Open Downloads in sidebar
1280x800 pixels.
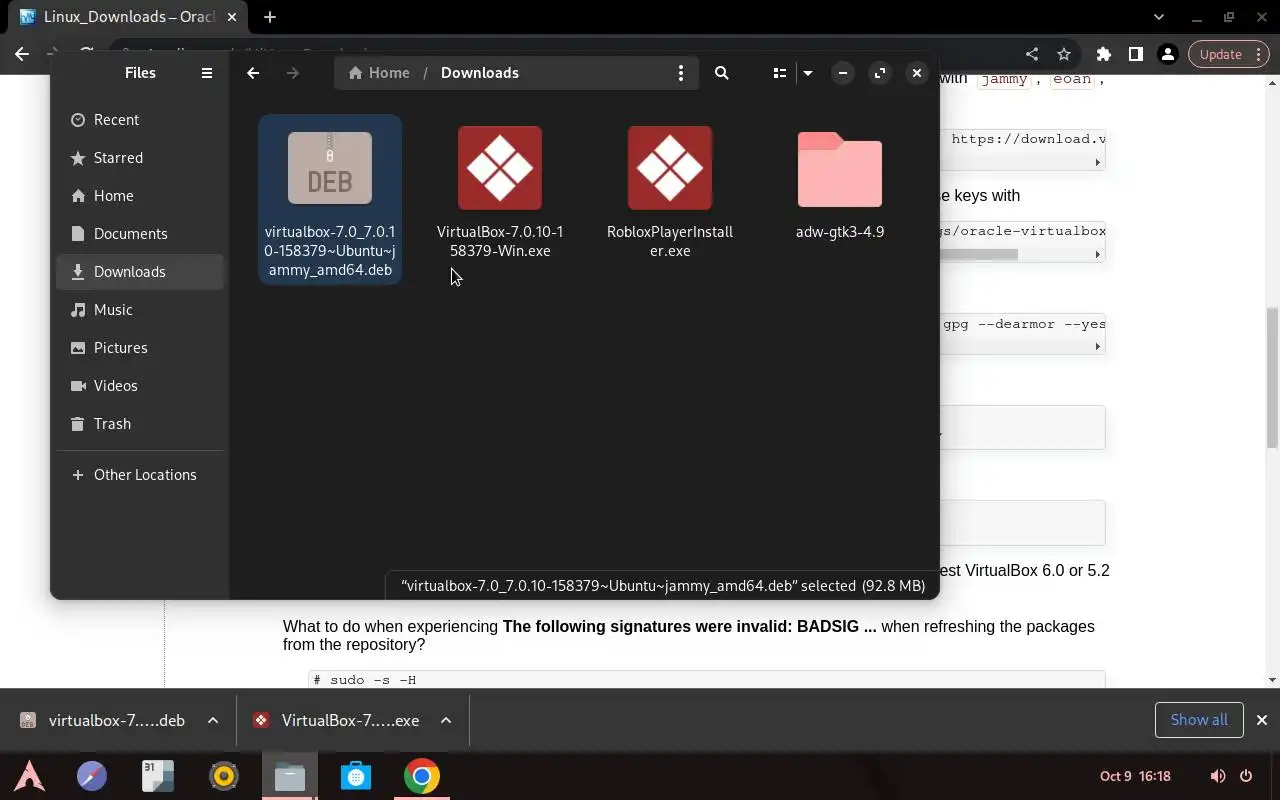click(140, 272)
